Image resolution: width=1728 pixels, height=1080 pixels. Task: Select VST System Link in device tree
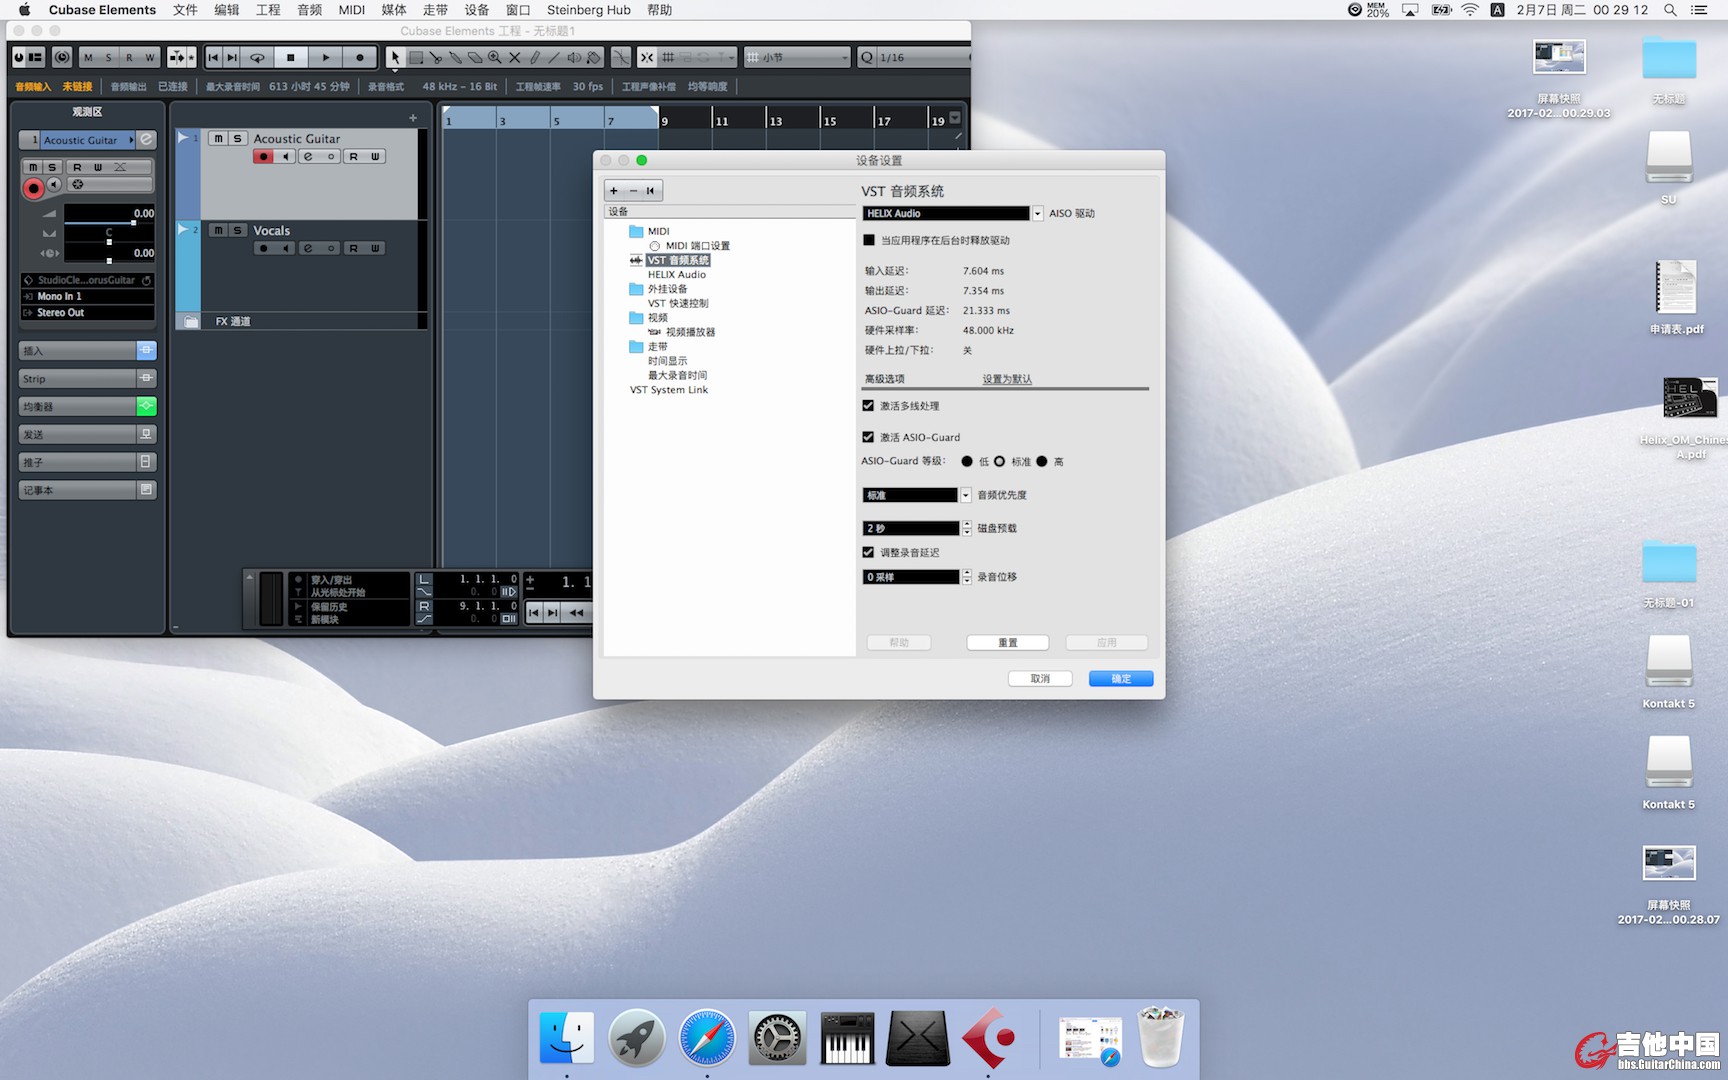tap(668, 390)
